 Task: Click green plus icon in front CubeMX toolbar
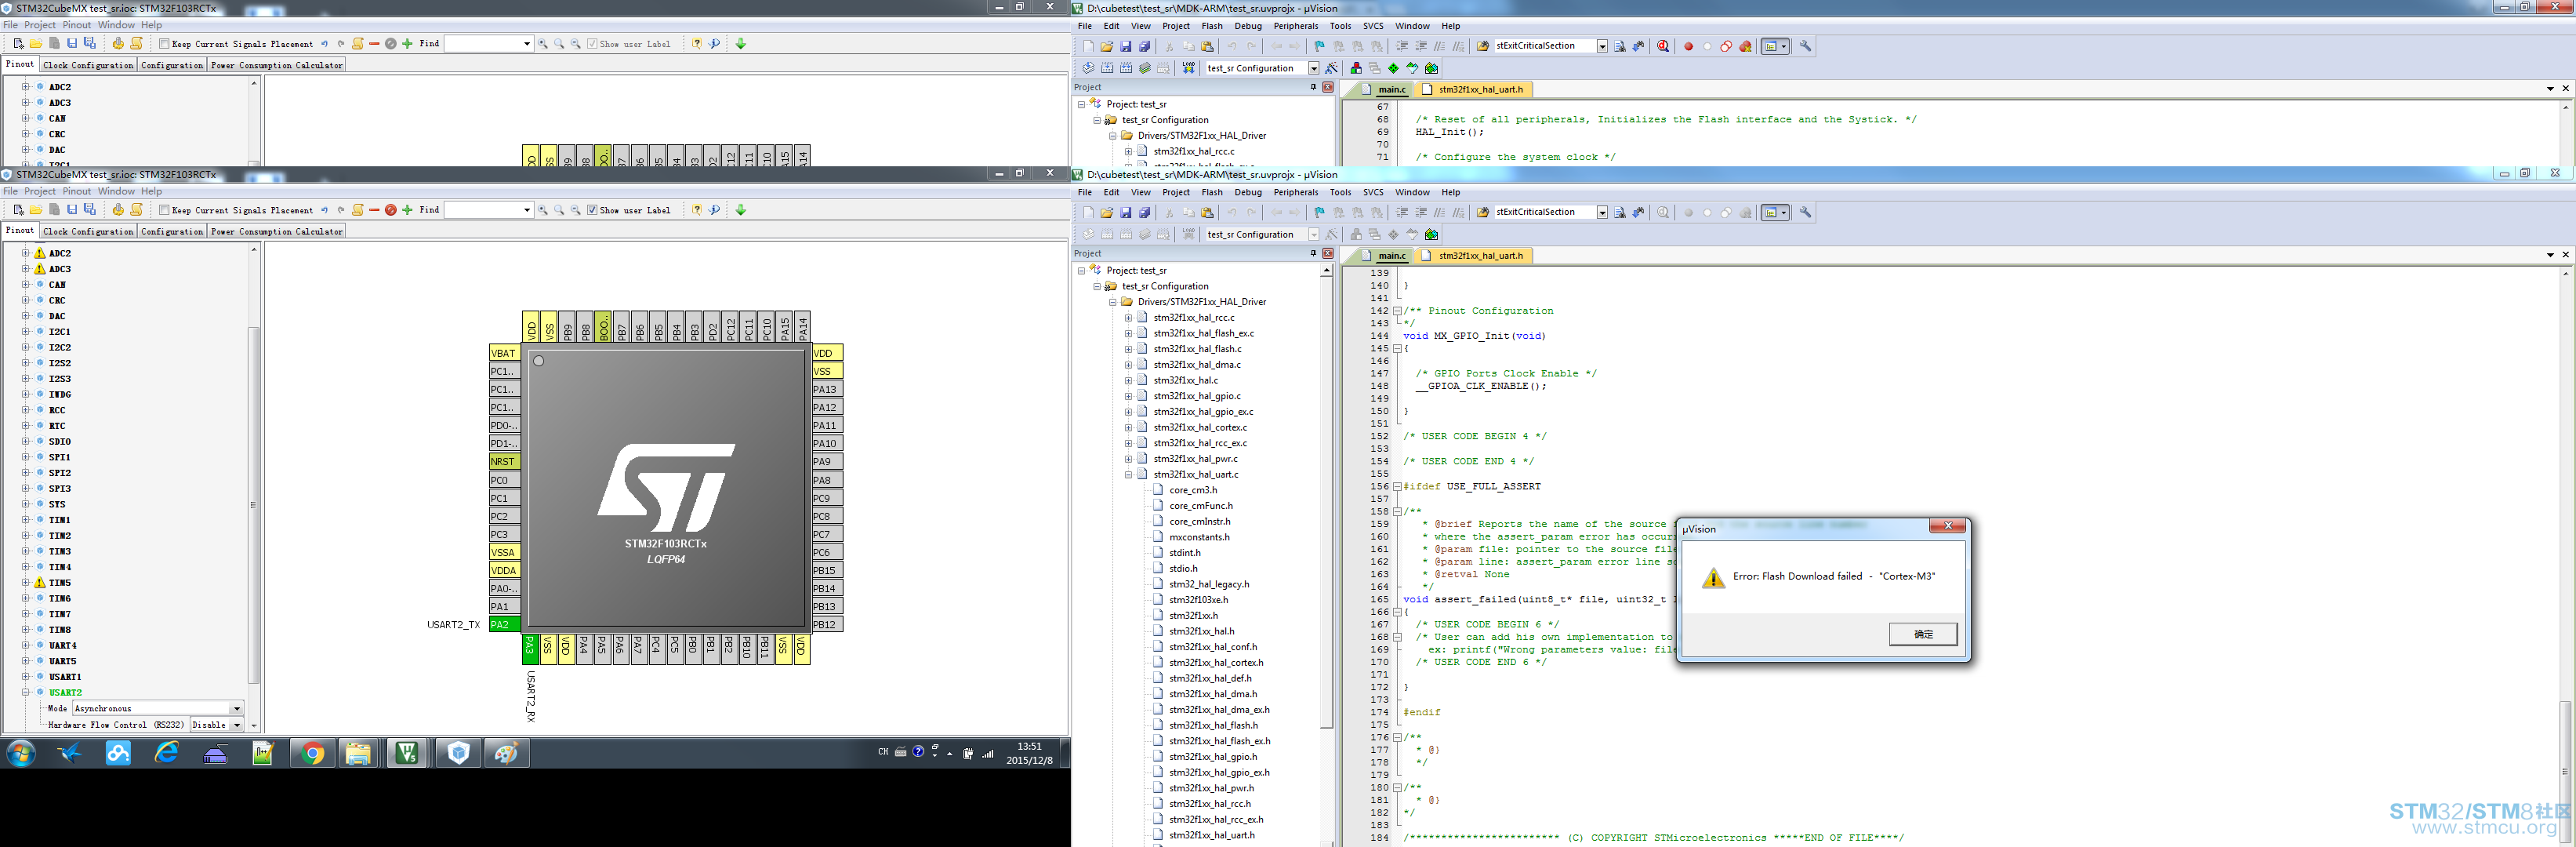407,210
